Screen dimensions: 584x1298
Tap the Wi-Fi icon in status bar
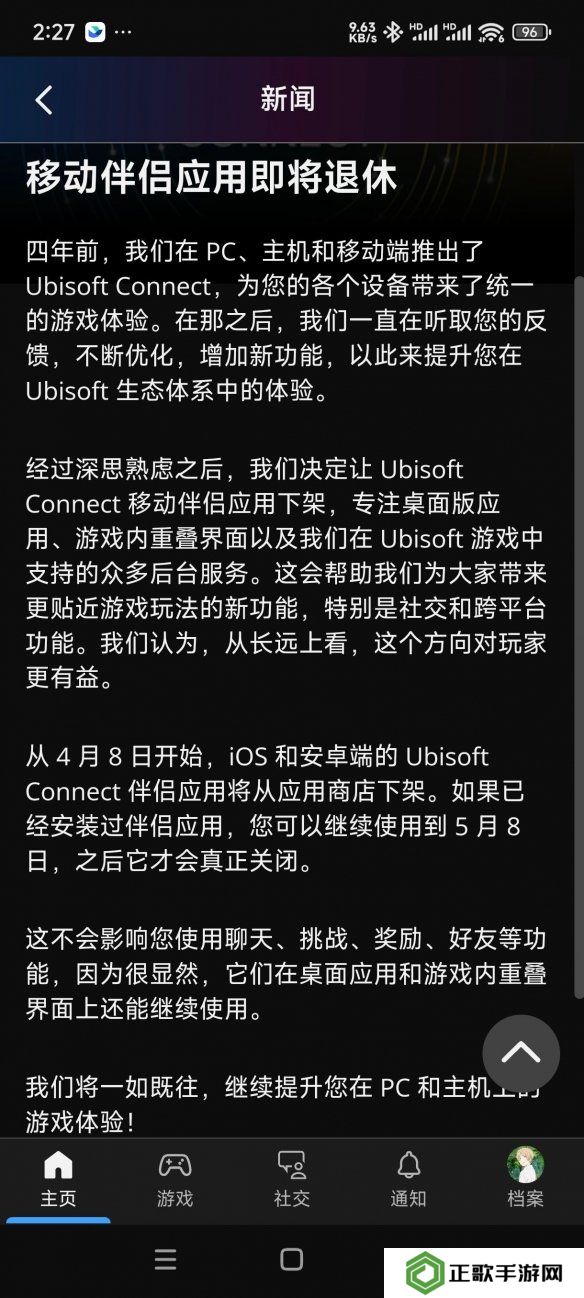pyautogui.click(x=490, y=32)
